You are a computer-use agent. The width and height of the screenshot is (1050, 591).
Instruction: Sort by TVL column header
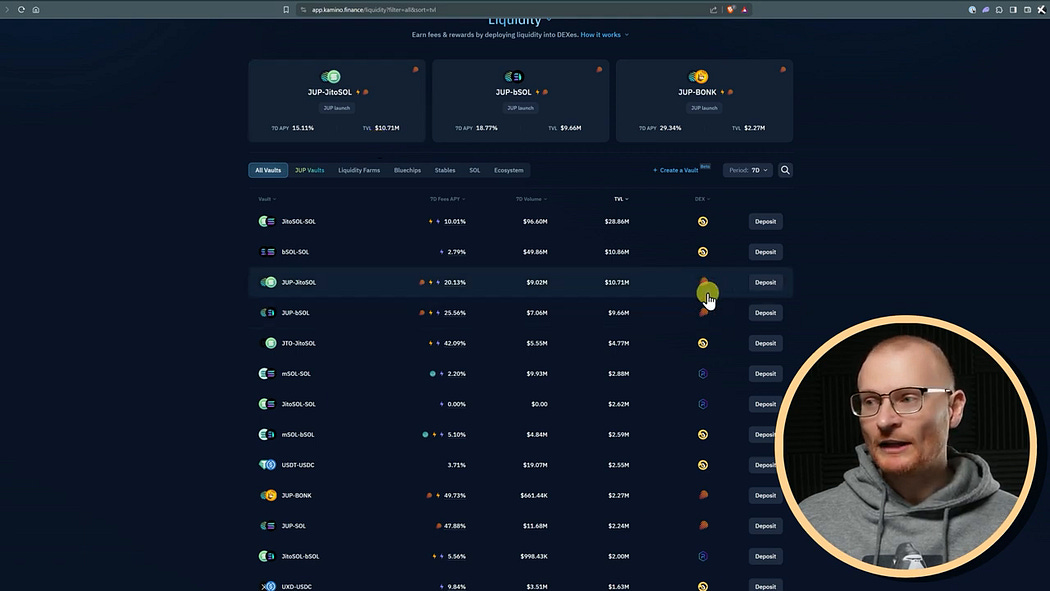pyautogui.click(x=621, y=199)
